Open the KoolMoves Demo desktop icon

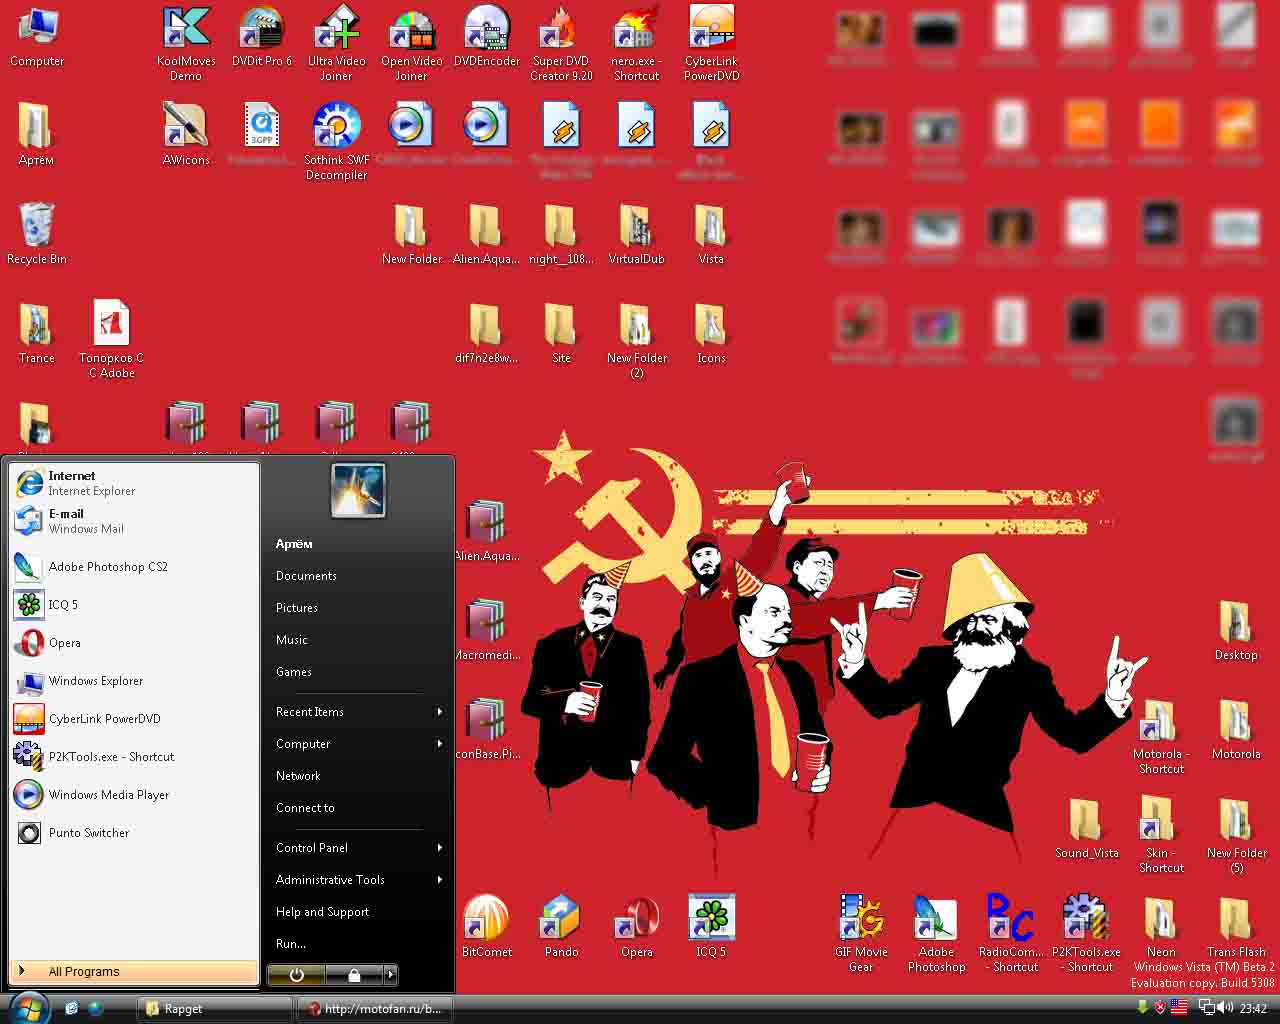coord(186,43)
